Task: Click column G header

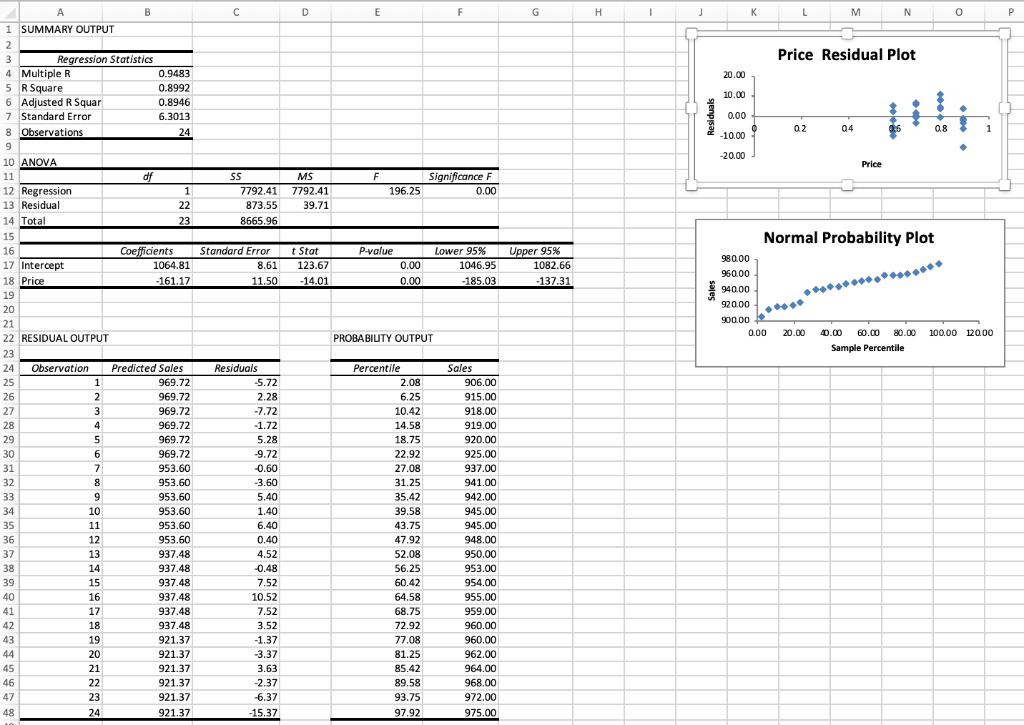Action: click(536, 12)
